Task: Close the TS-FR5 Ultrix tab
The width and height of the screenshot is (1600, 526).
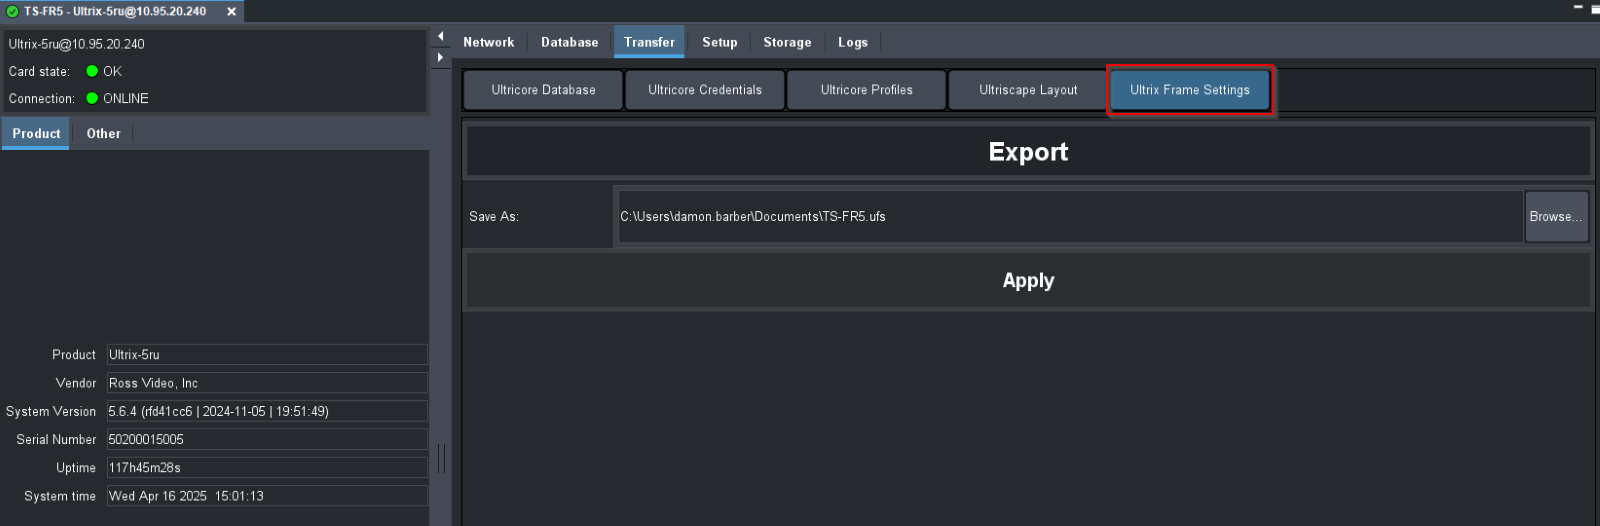Action: point(231,12)
